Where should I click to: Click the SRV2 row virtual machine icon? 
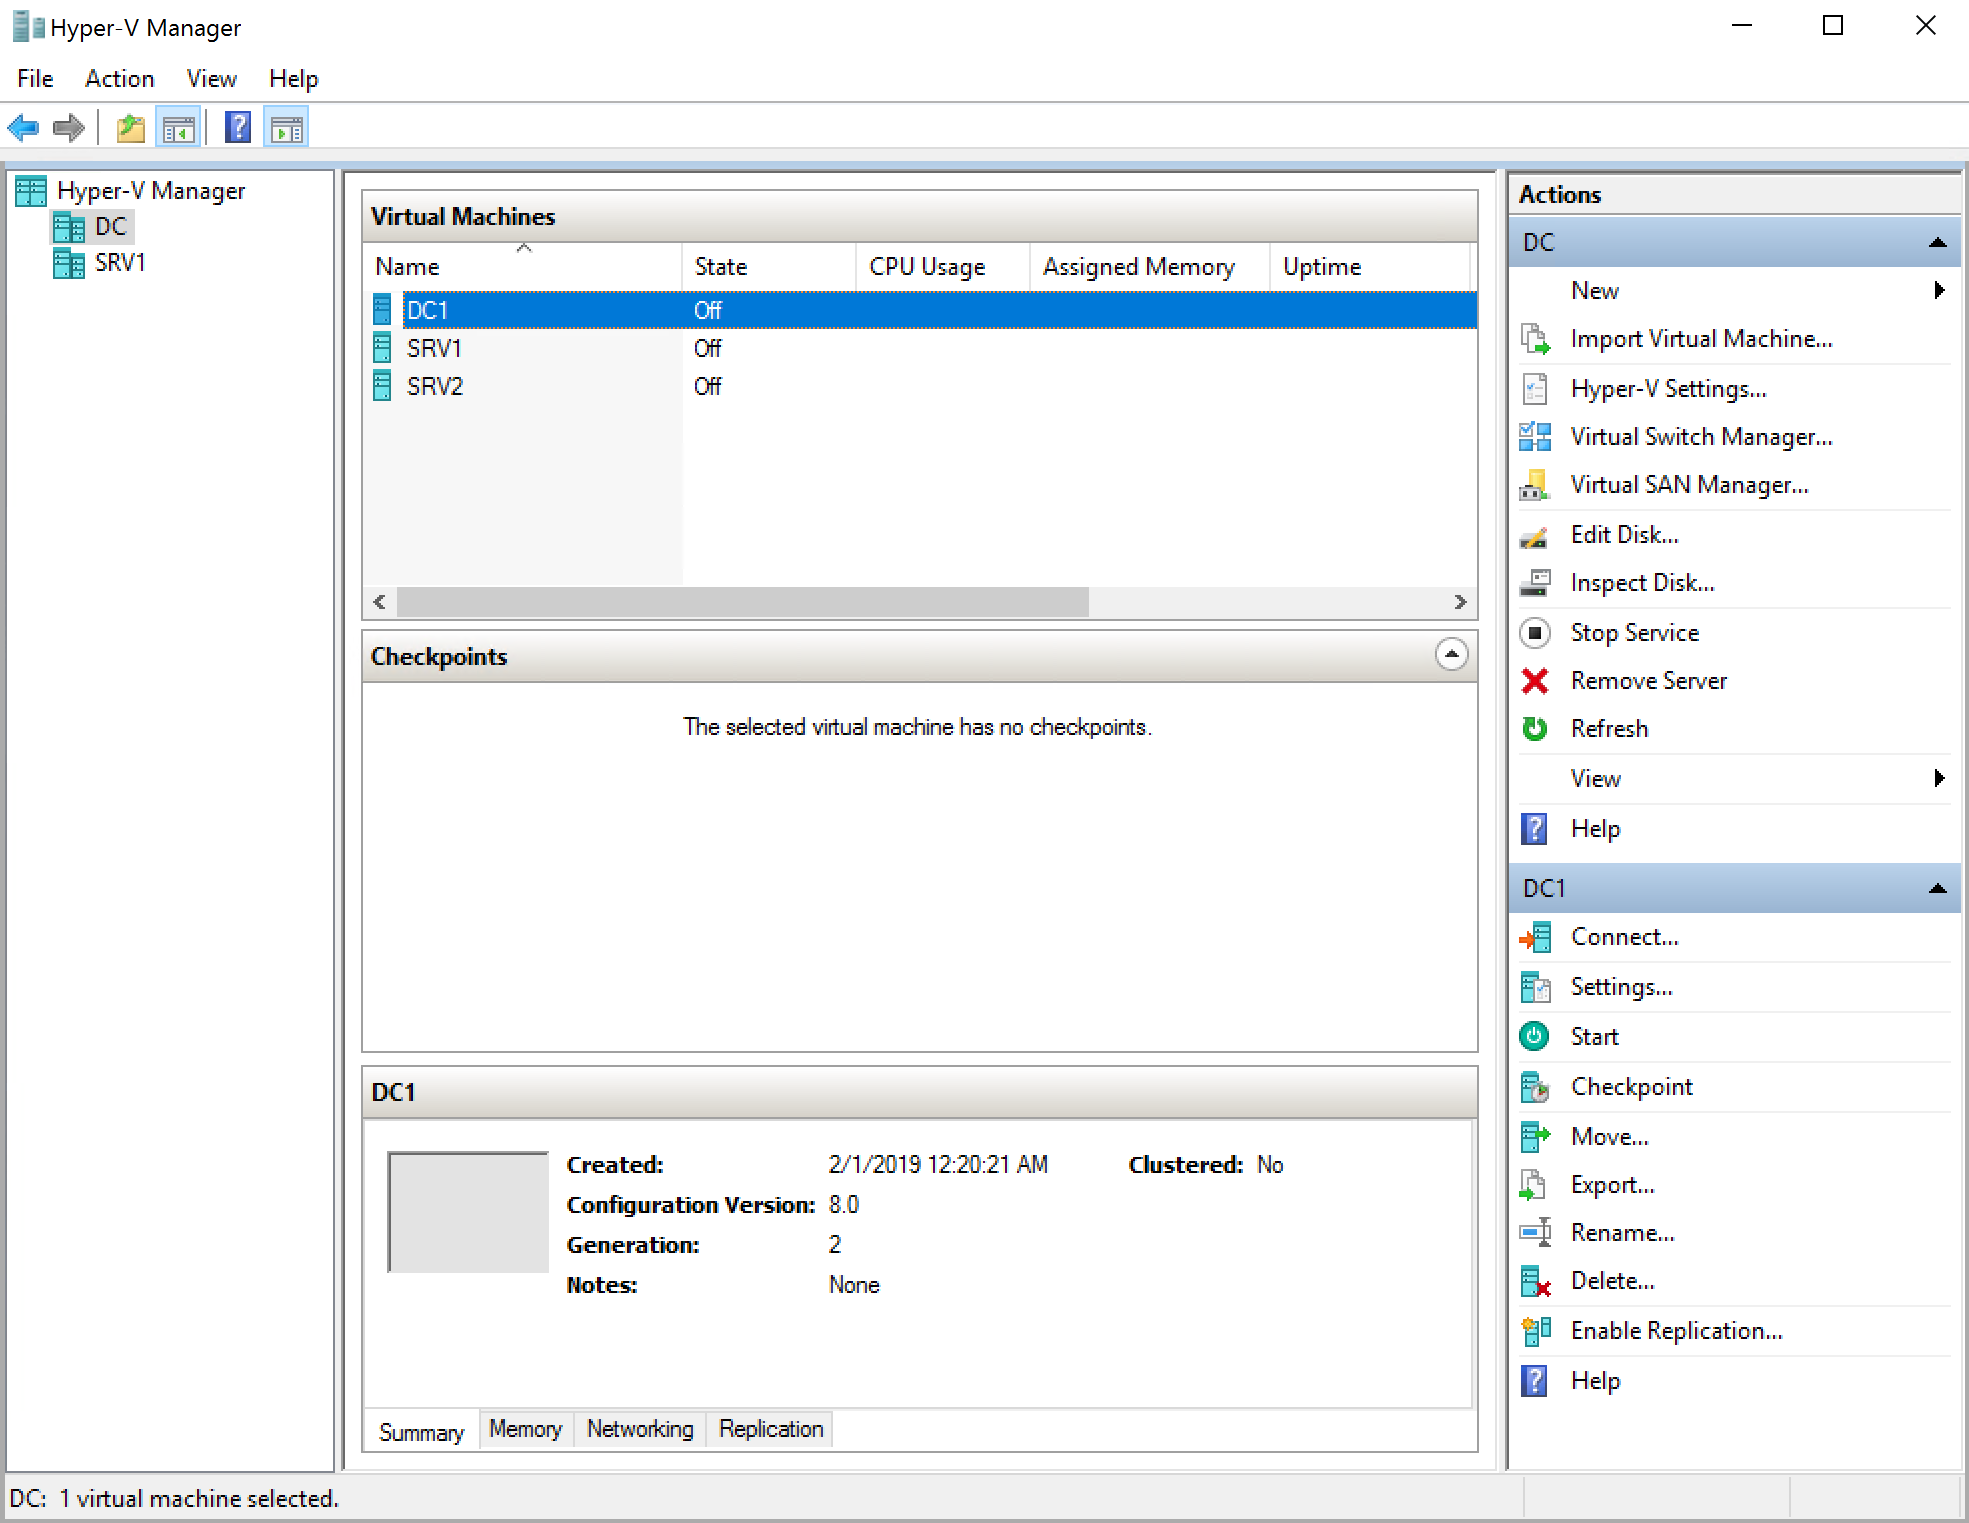[x=382, y=386]
